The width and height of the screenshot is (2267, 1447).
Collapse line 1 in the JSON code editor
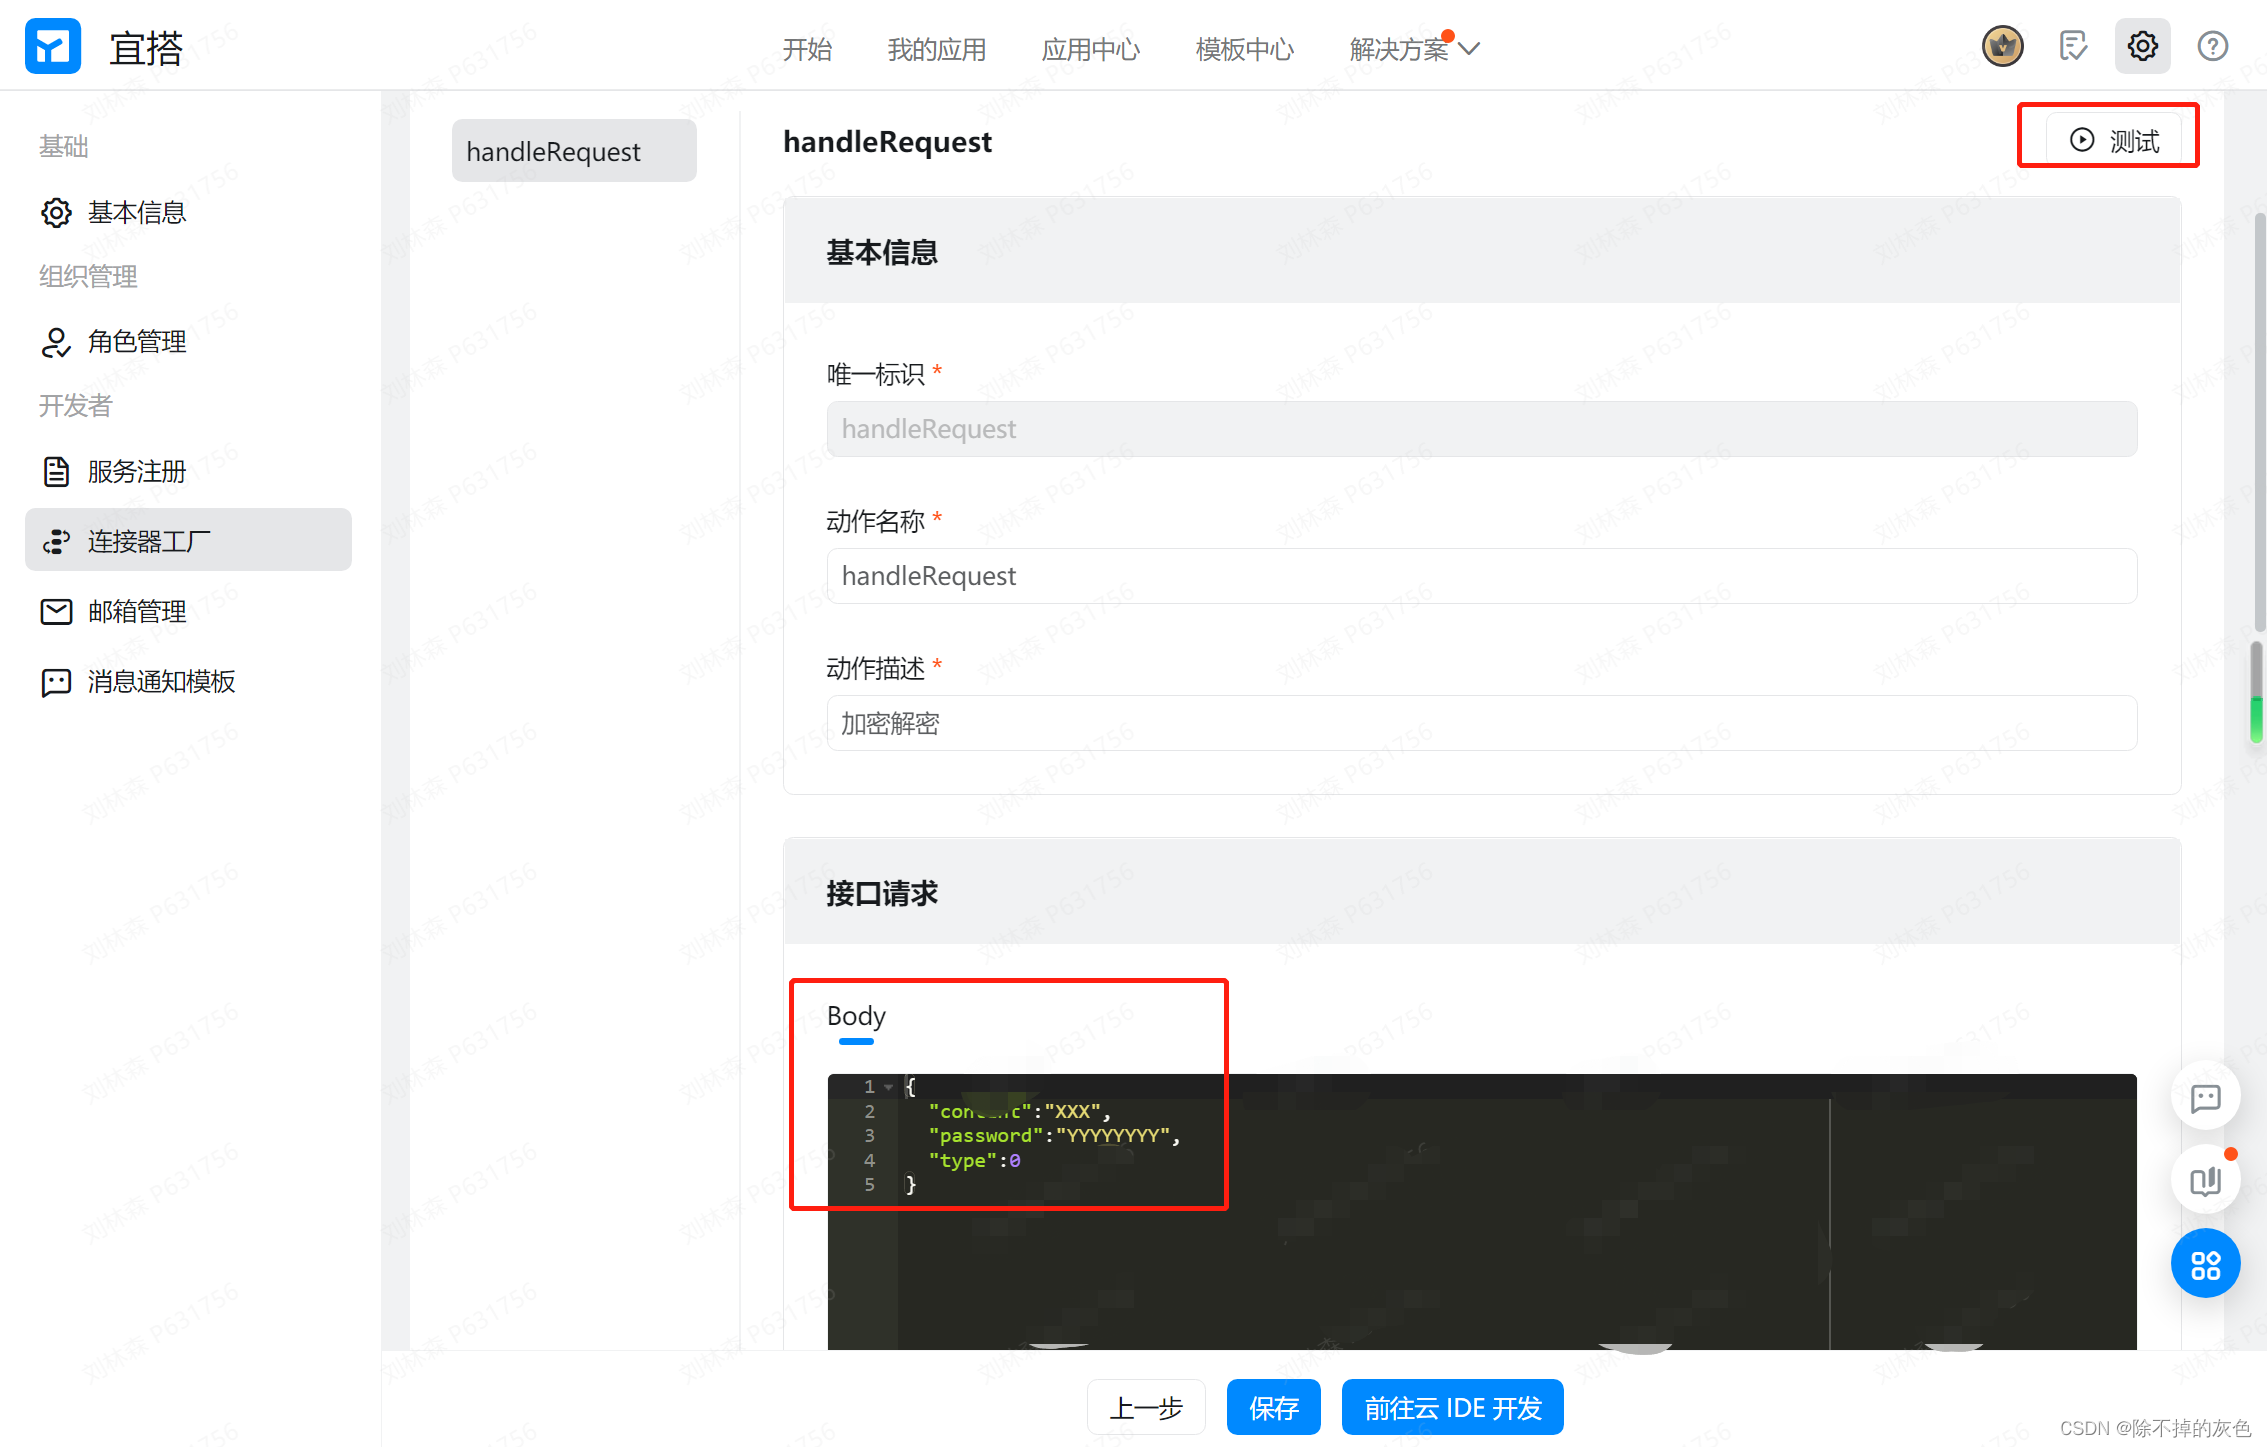[x=888, y=1086]
